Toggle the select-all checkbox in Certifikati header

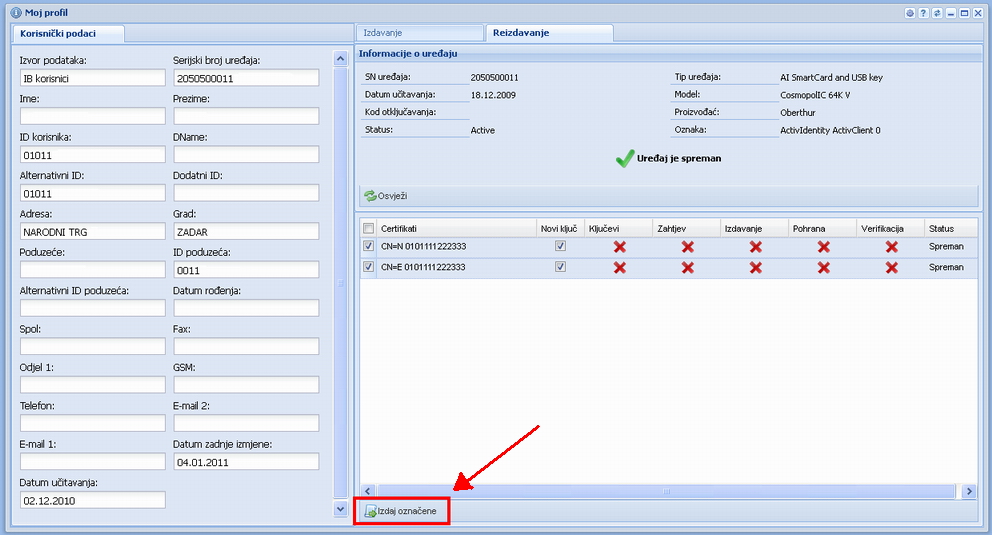(368, 228)
